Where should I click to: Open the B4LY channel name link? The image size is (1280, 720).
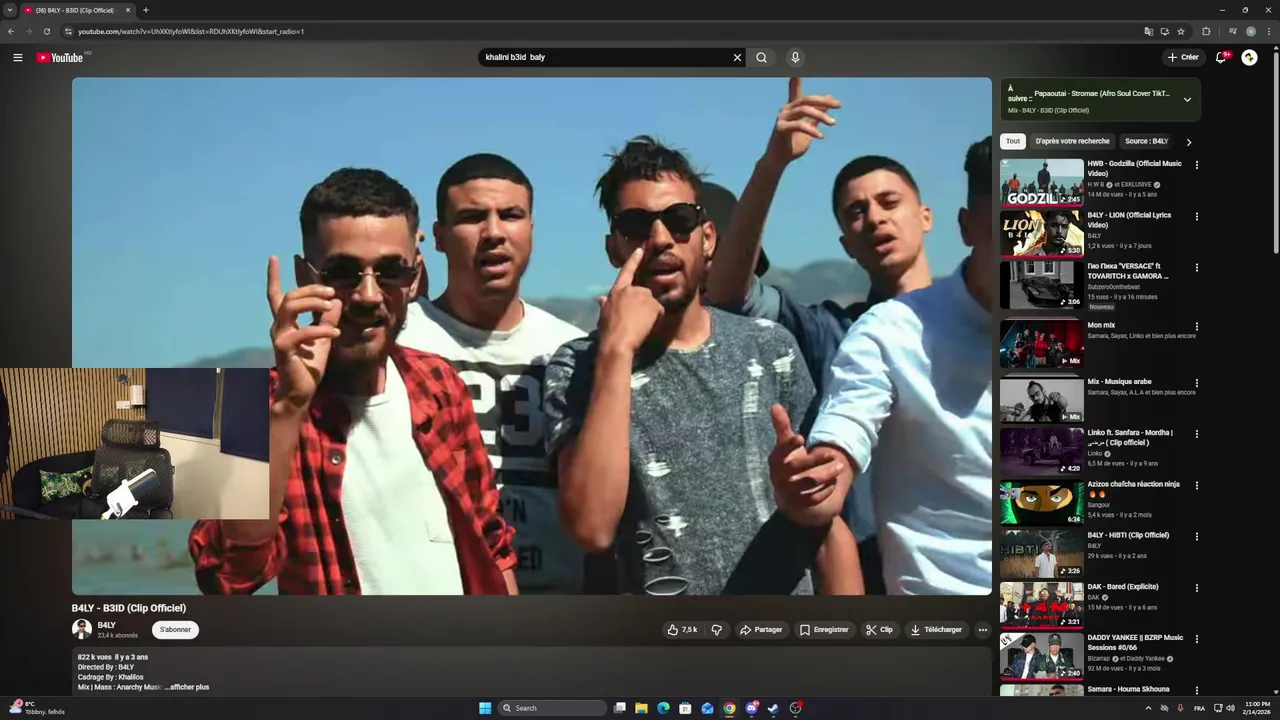pyautogui.click(x=106, y=625)
